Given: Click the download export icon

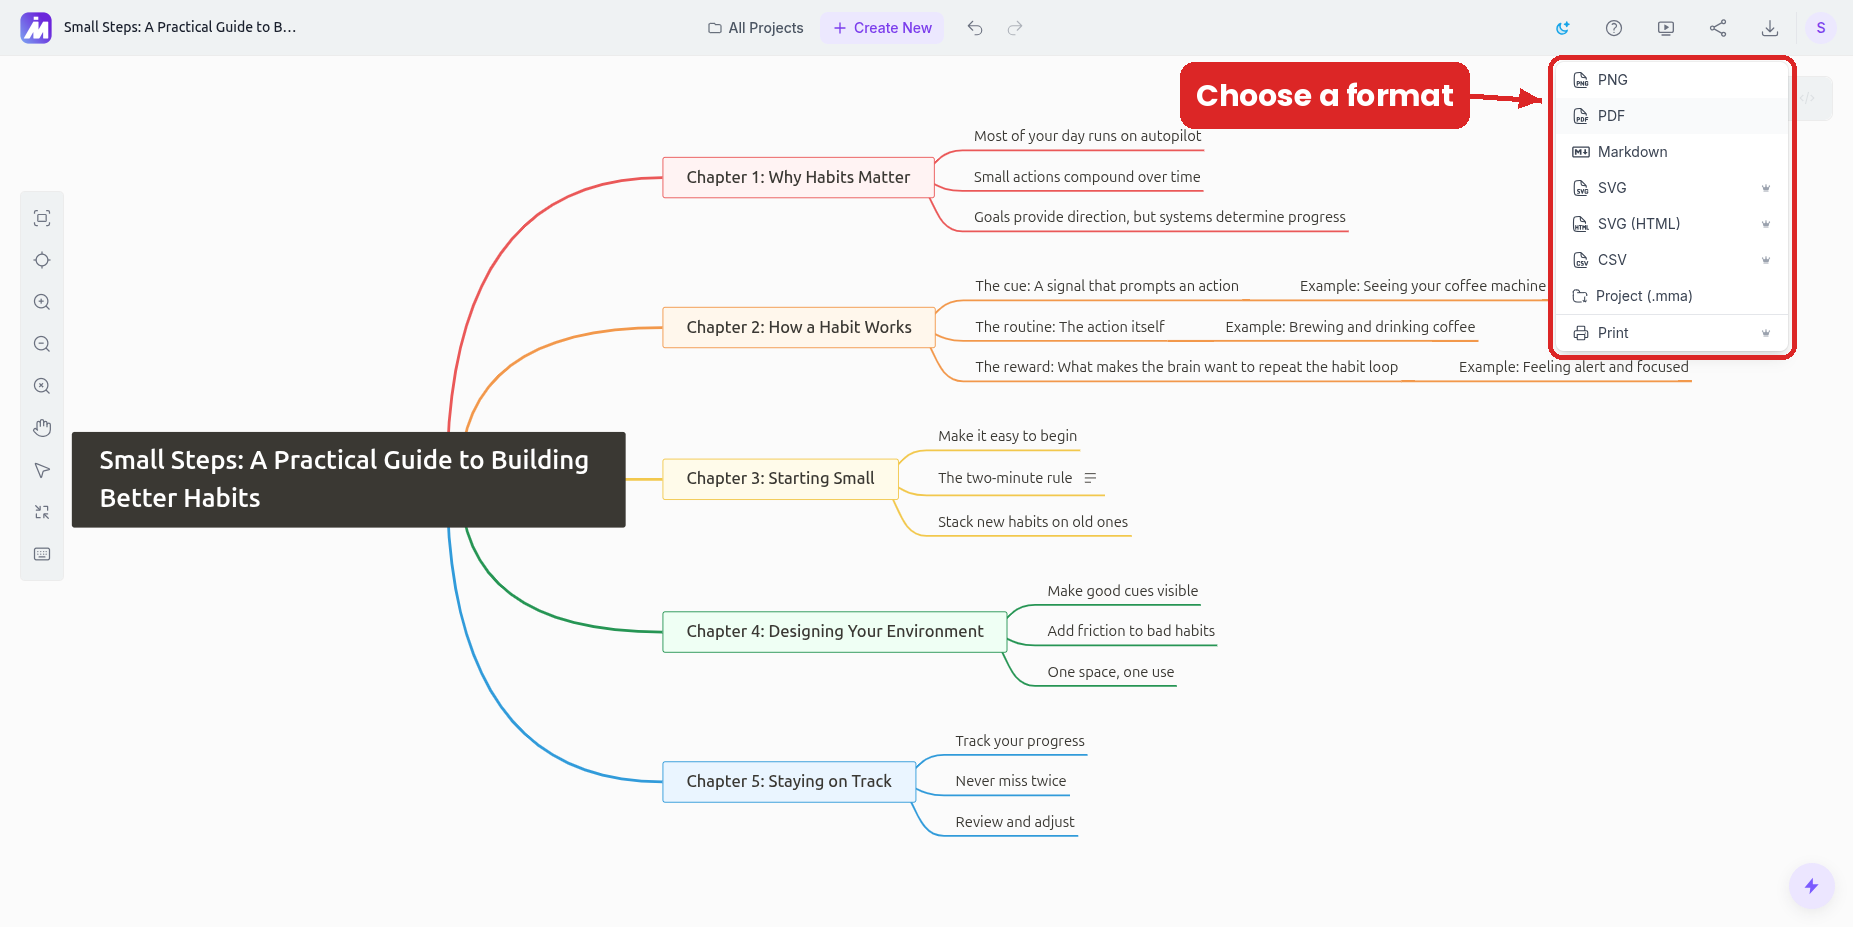Looking at the screenshot, I should coord(1770,28).
